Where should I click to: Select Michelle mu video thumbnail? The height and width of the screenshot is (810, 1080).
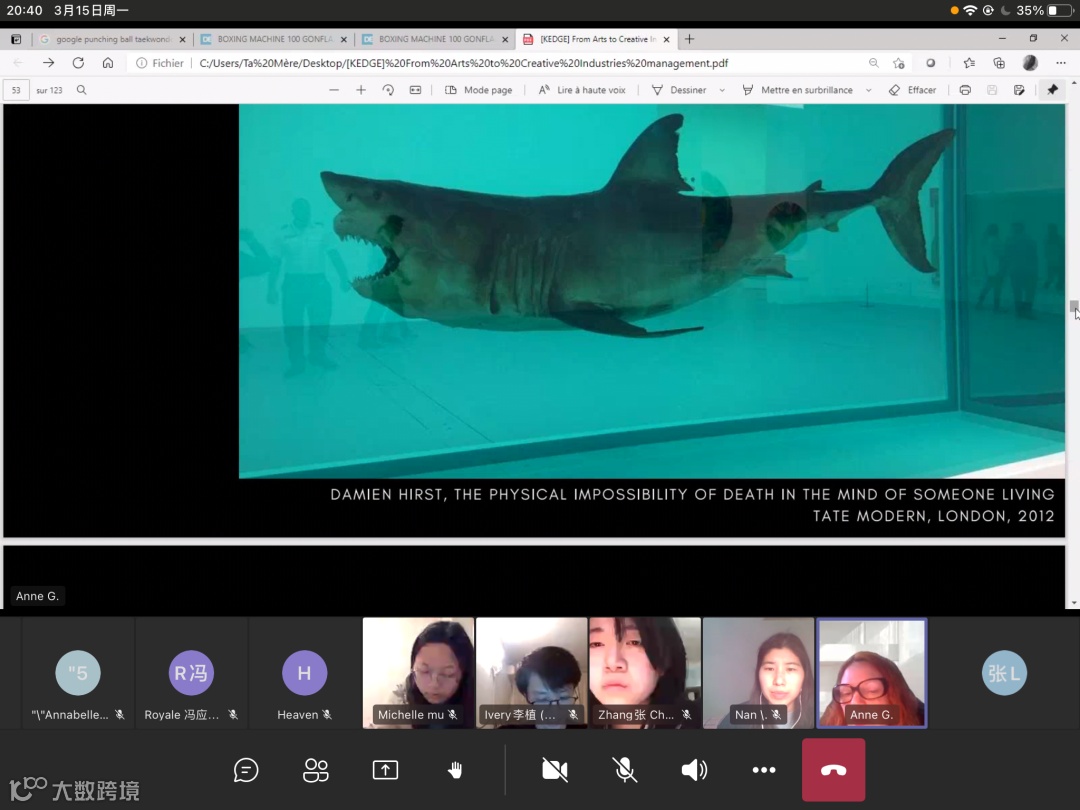coord(418,672)
